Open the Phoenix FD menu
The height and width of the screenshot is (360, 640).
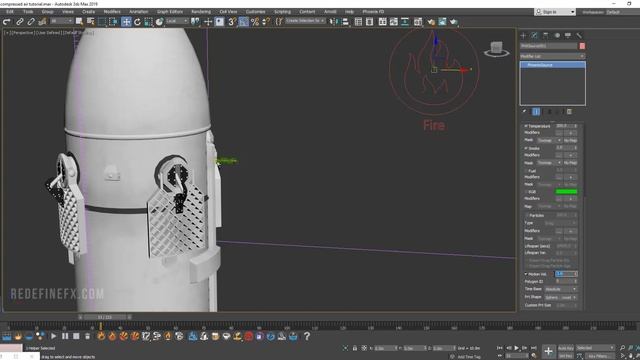(x=373, y=12)
